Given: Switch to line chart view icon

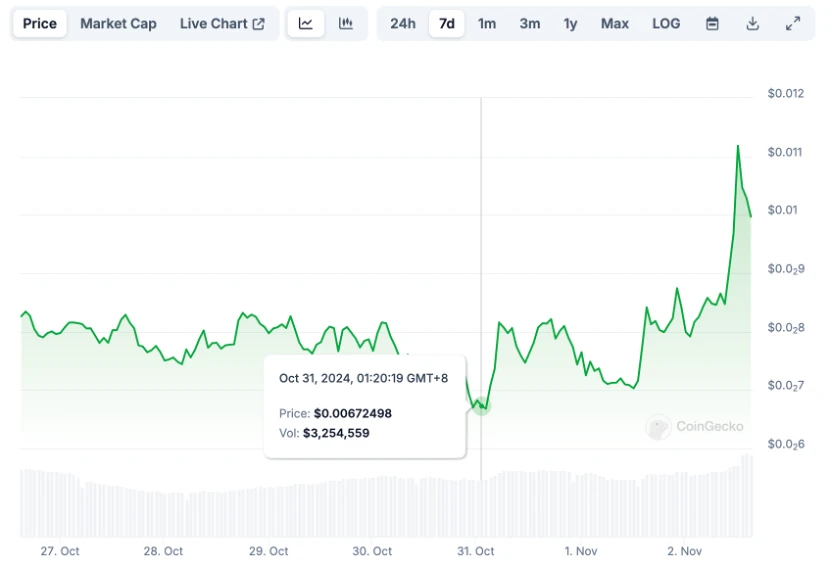Looking at the screenshot, I should click(305, 24).
